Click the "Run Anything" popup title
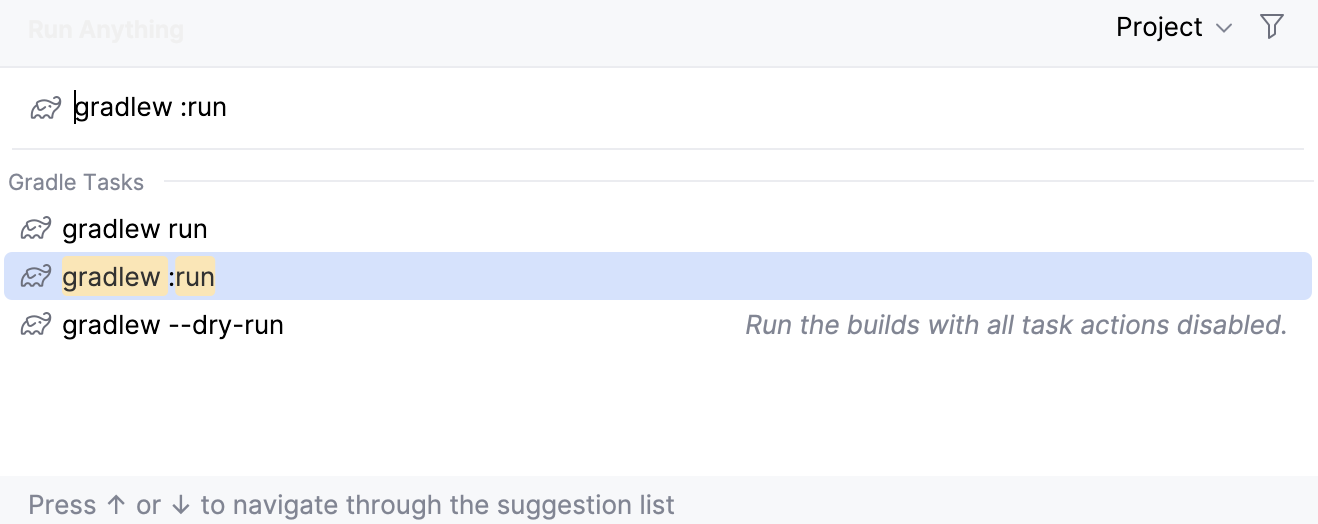Screen dimensions: 1318x524 point(105,29)
